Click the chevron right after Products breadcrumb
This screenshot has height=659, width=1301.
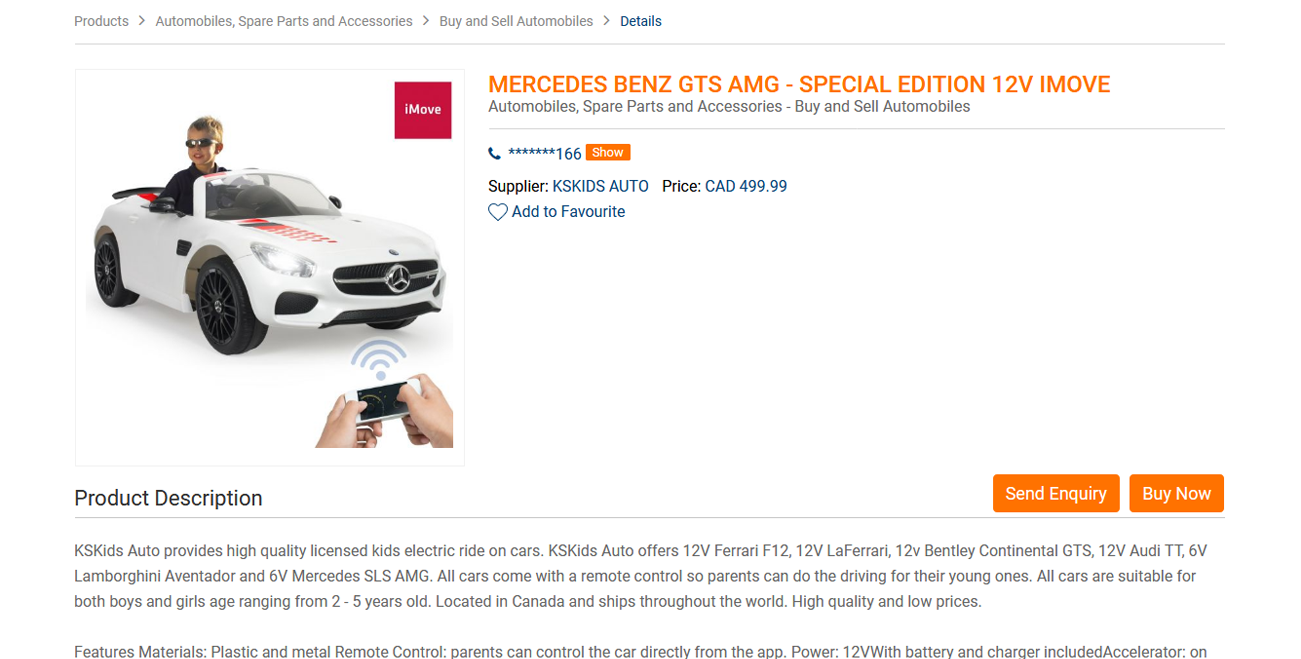coord(142,21)
